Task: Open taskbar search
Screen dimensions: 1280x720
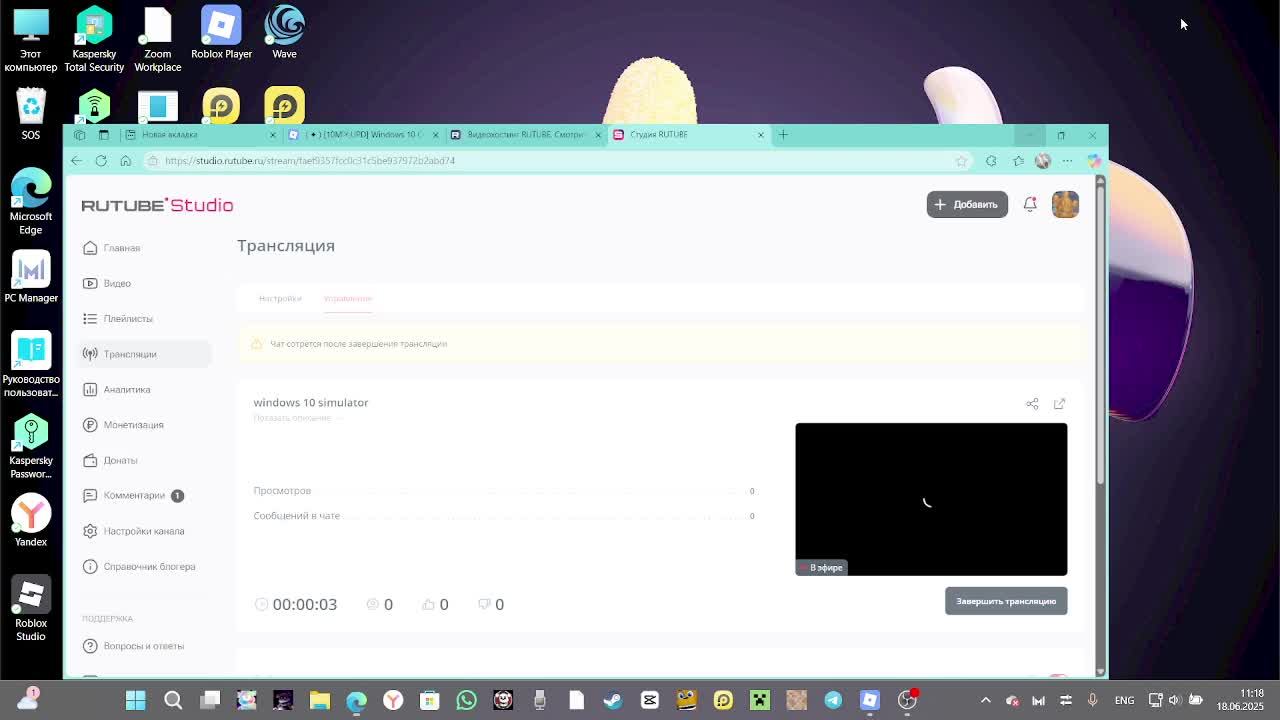Action: [x=173, y=700]
